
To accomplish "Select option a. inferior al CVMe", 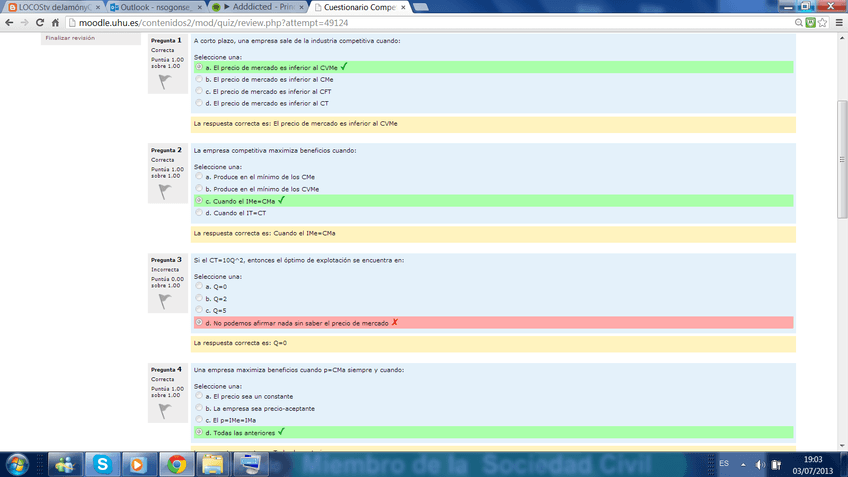I will point(199,67).
